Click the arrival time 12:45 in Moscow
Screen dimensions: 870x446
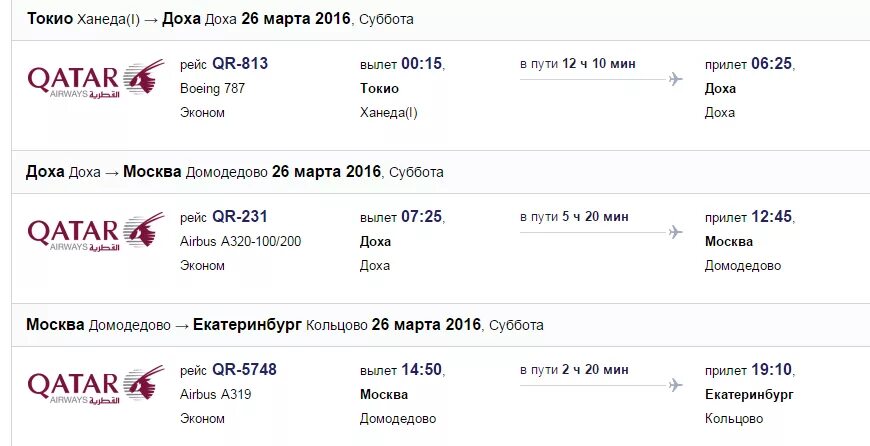tap(772, 216)
